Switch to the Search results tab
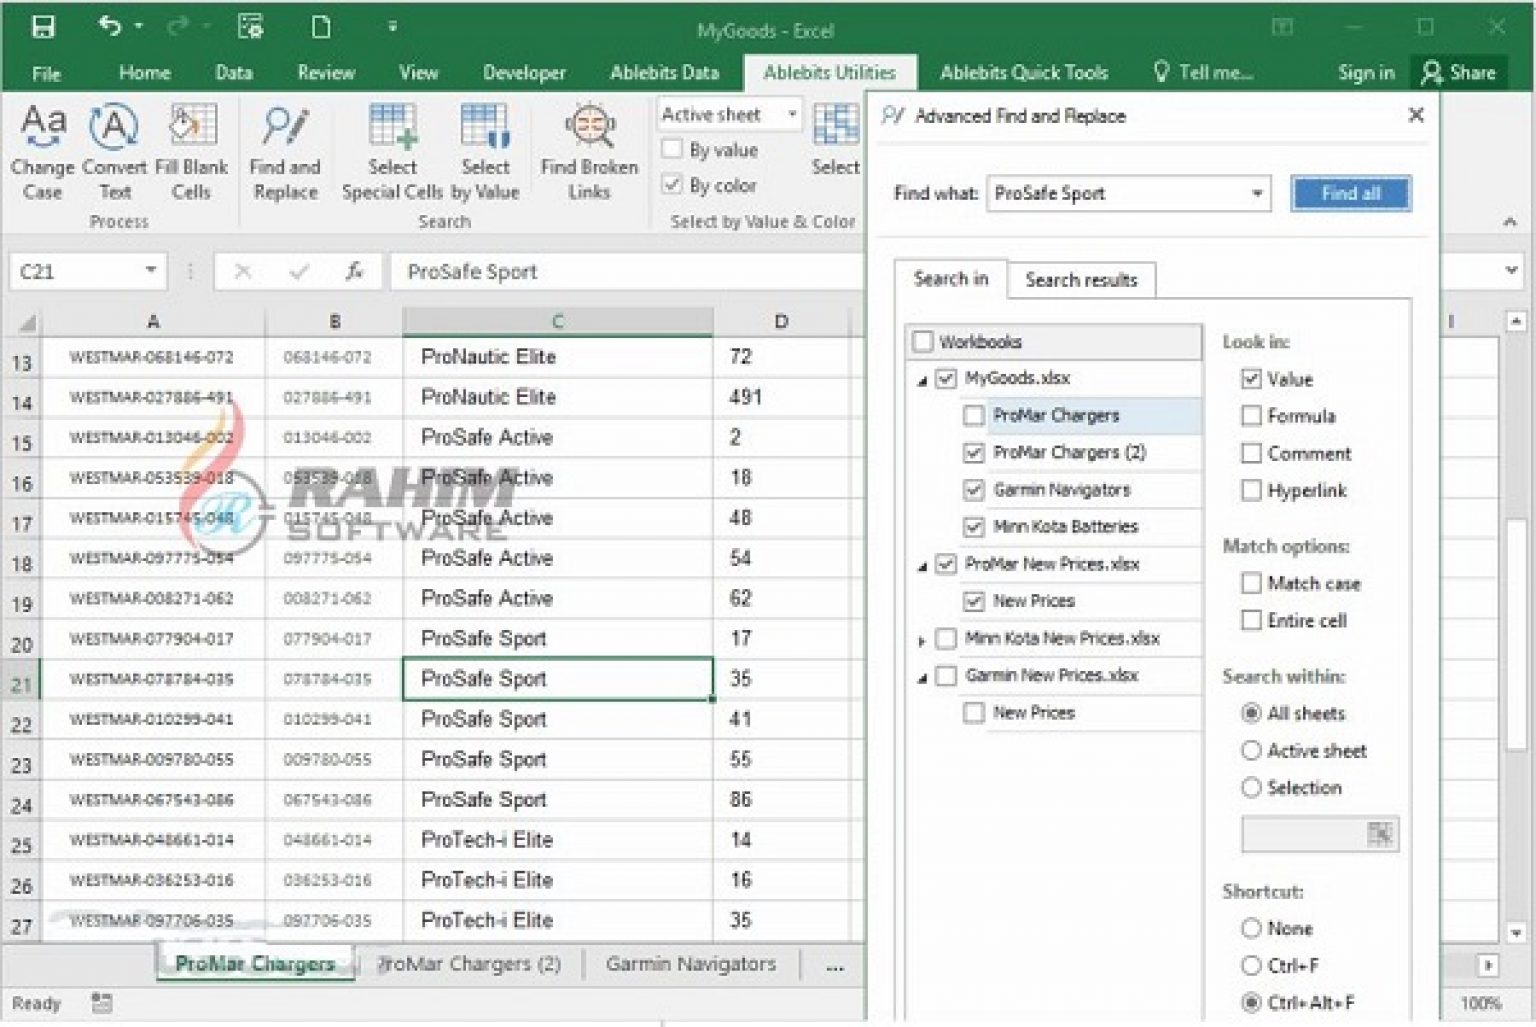 1081,280
